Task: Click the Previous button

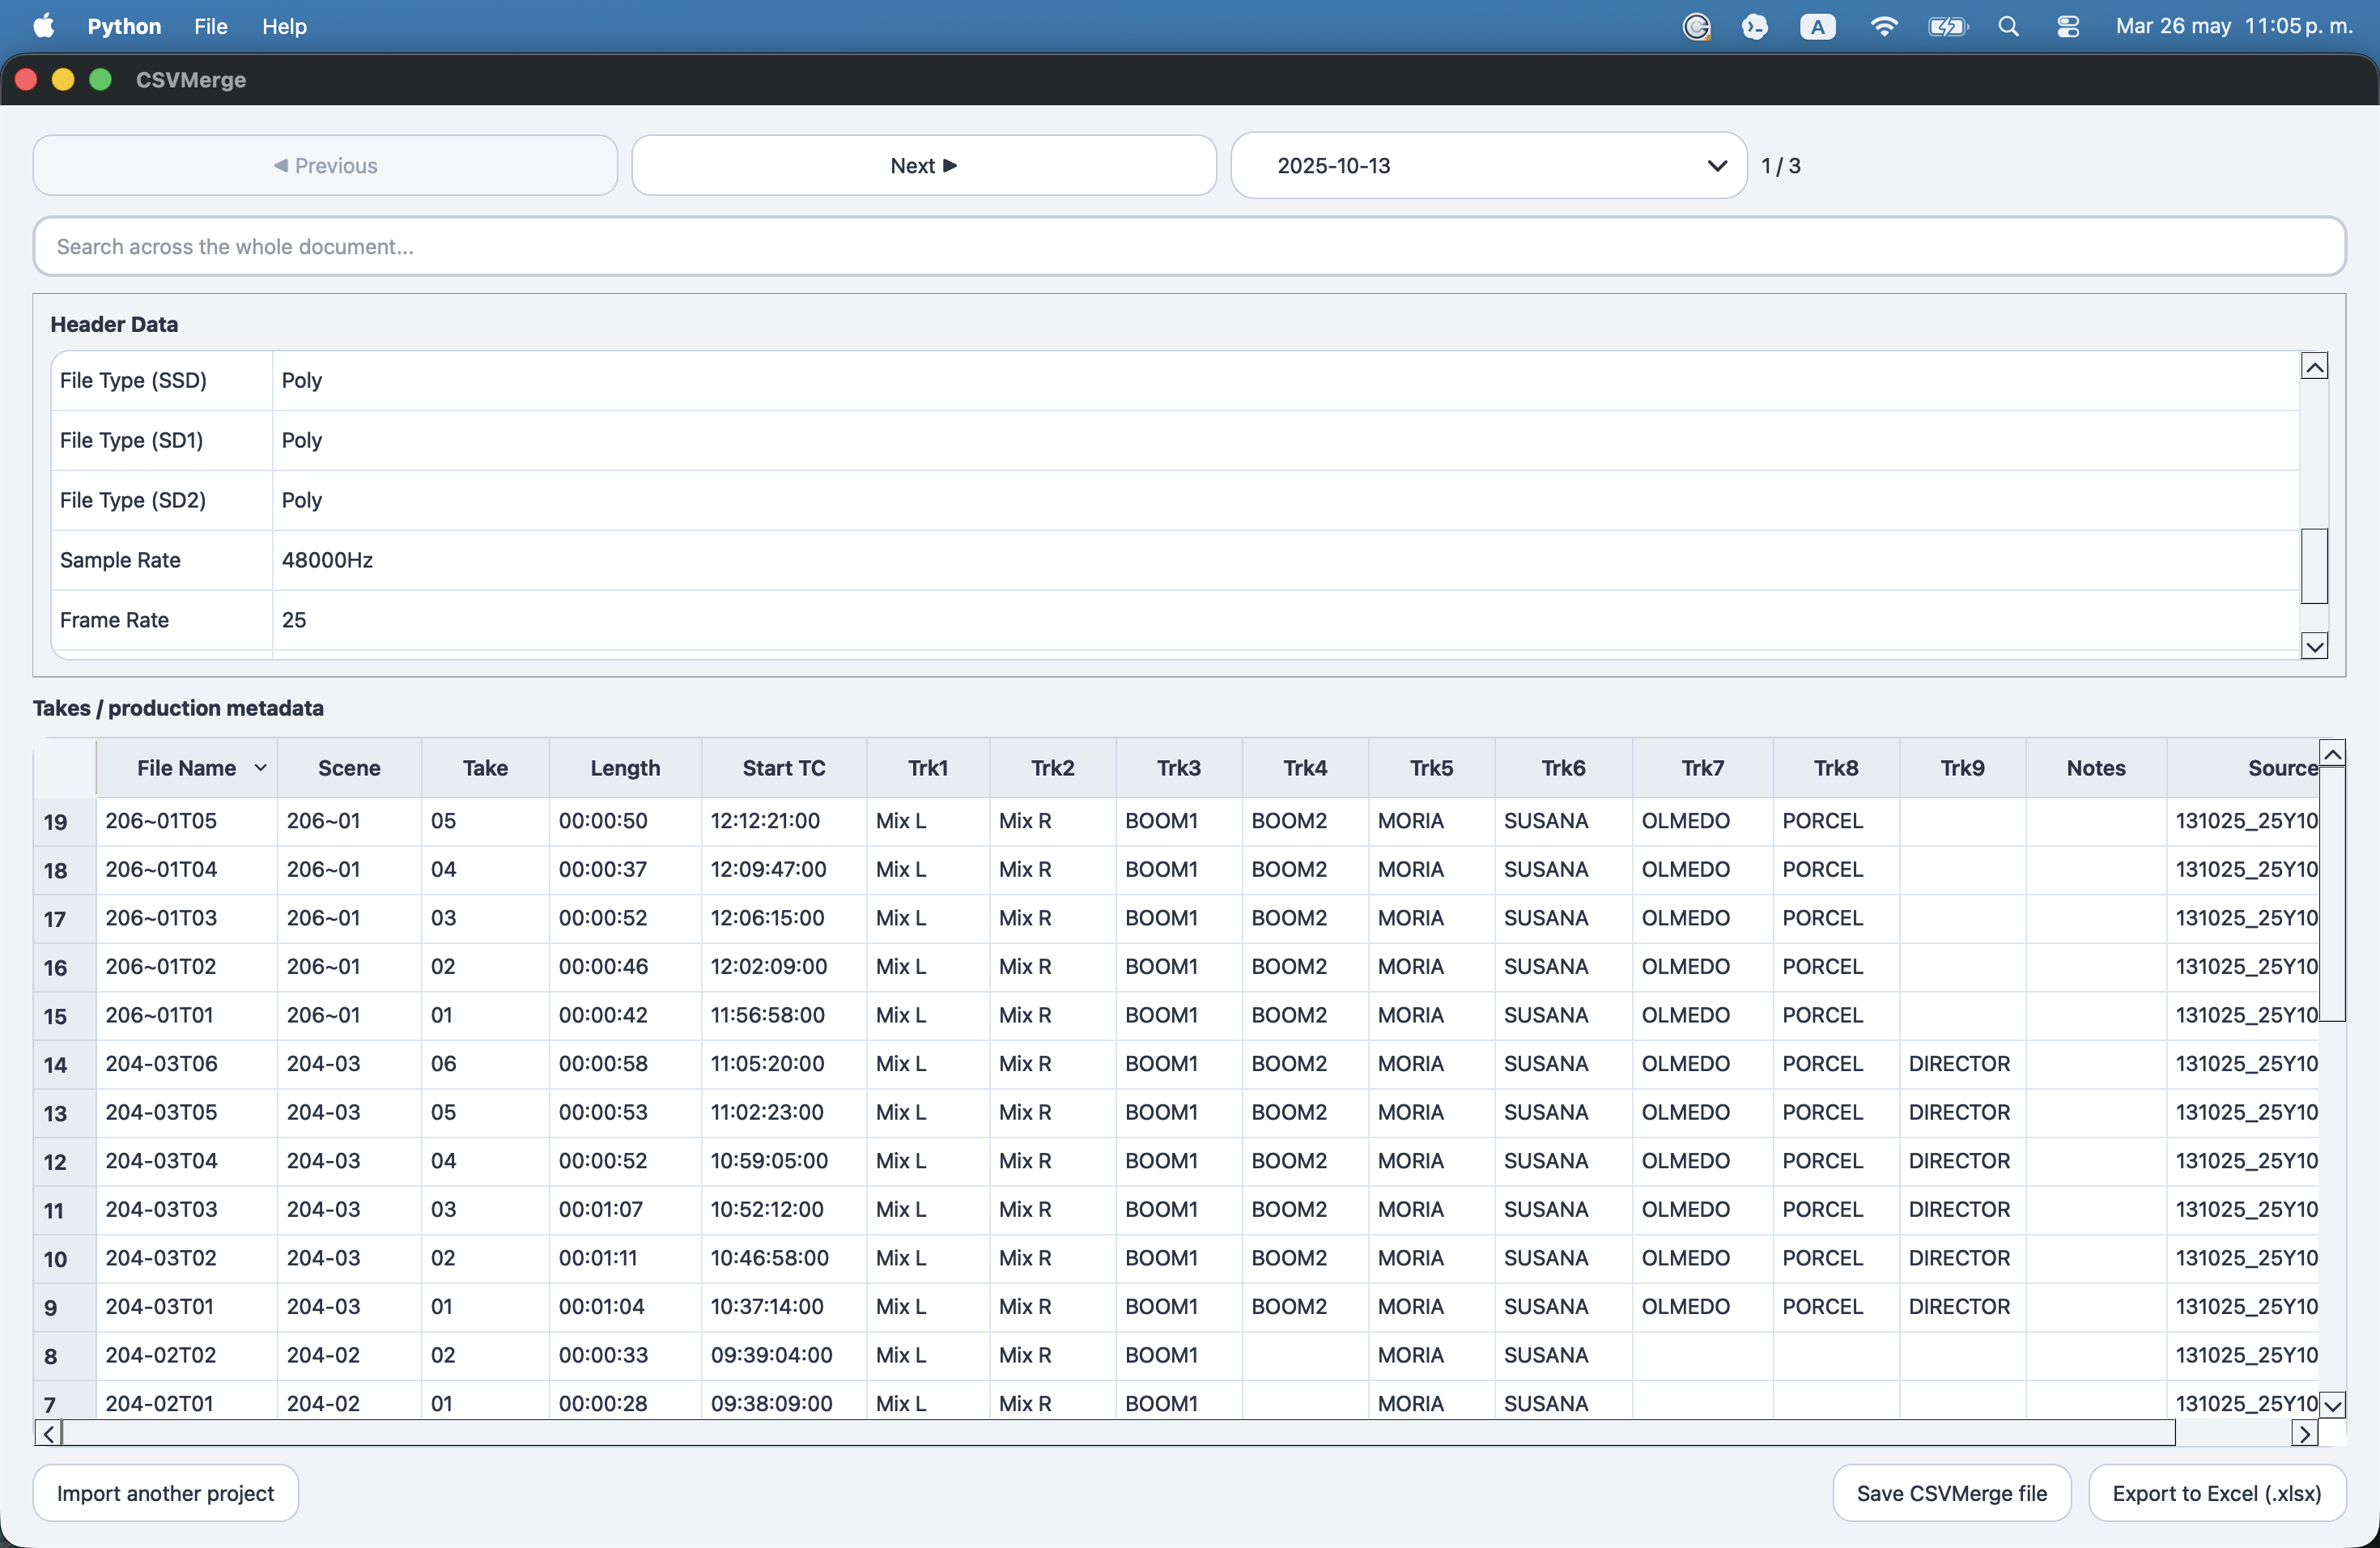Action: point(325,165)
